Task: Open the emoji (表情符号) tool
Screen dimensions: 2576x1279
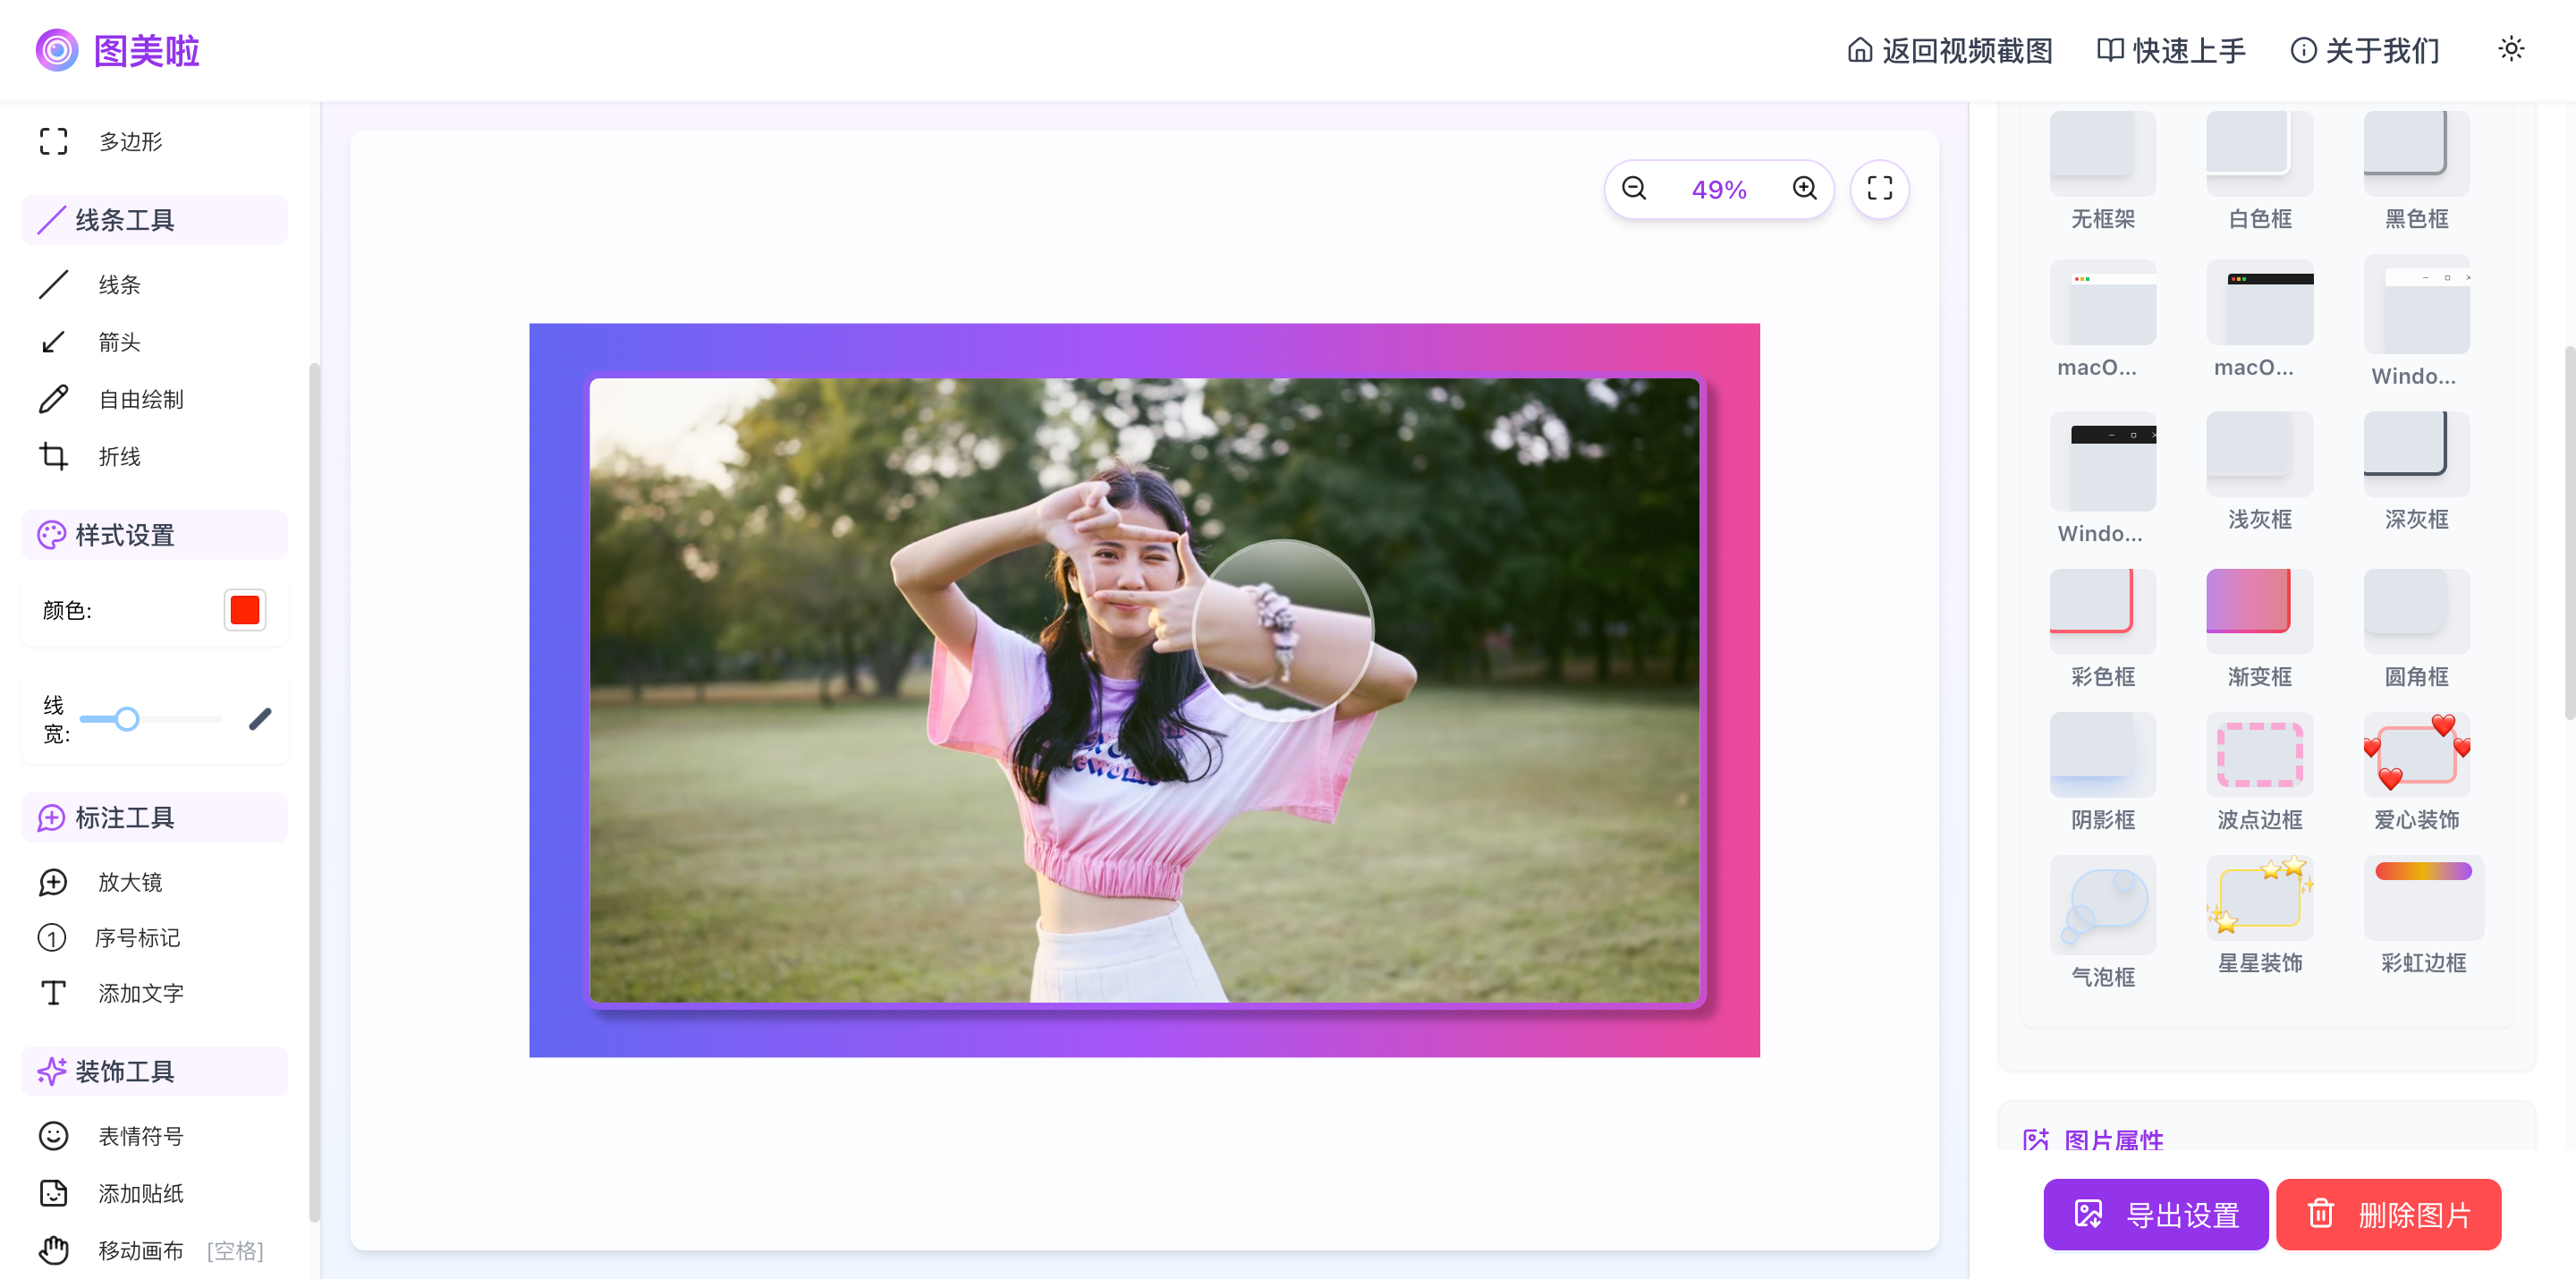Action: coord(140,1136)
